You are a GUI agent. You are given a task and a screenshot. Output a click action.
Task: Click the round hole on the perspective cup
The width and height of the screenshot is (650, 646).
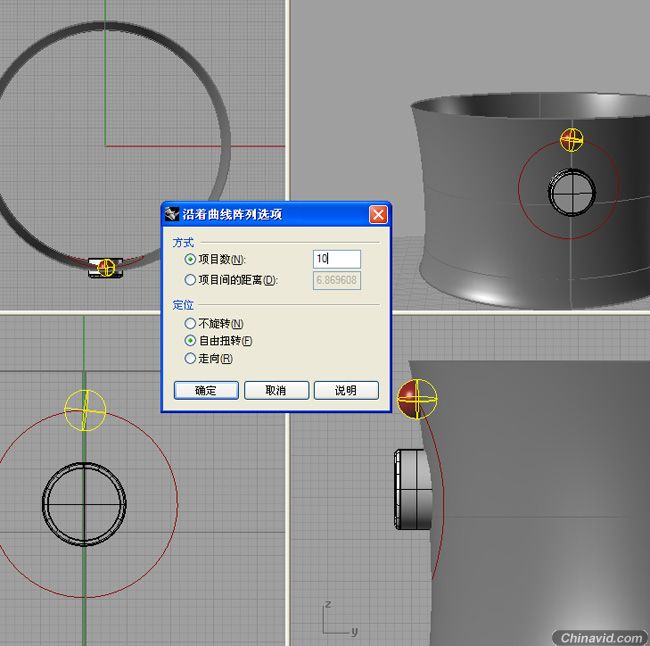[572, 192]
